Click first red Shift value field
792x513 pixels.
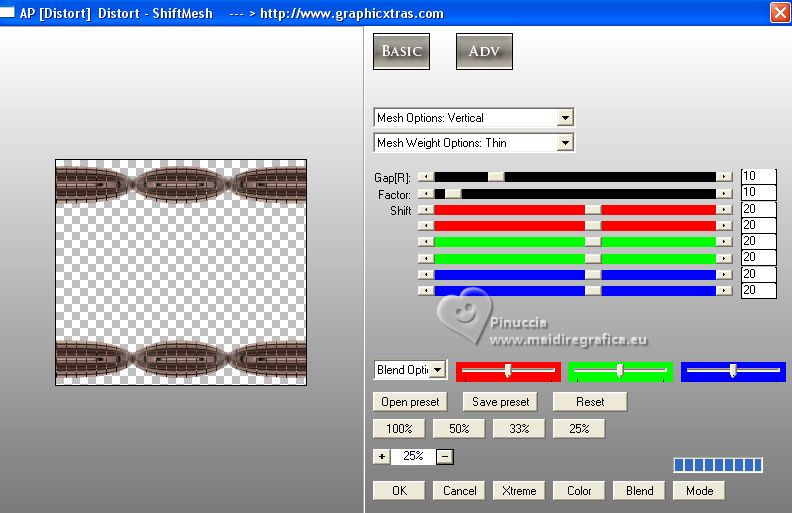point(758,209)
